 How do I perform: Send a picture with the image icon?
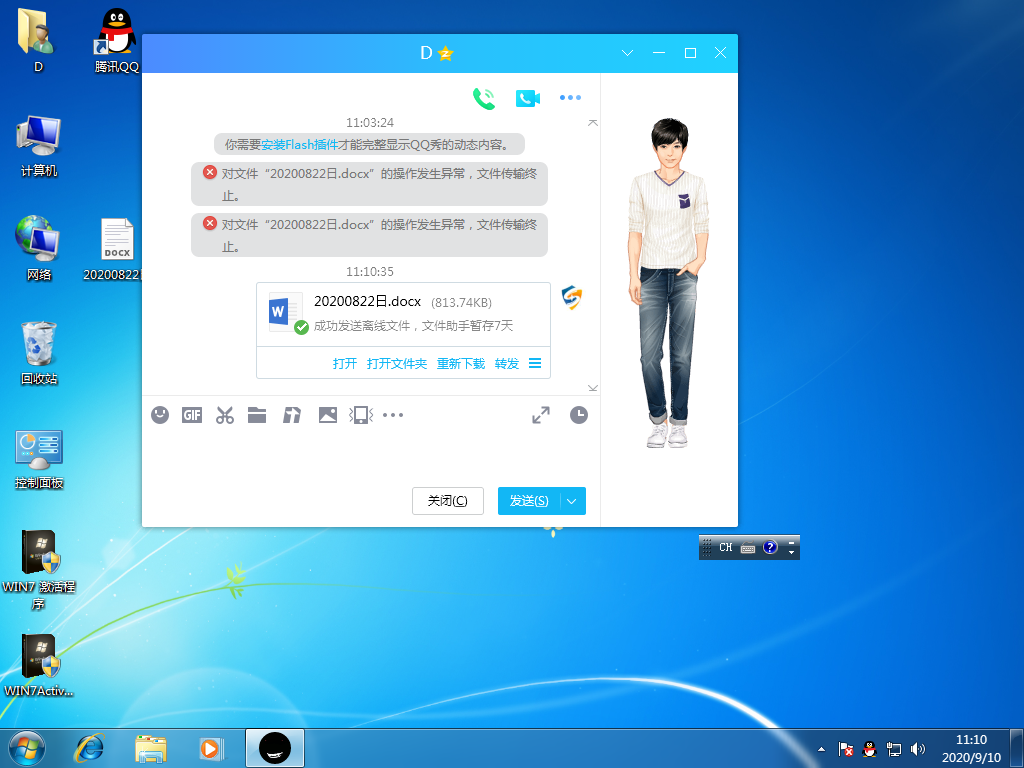328,415
